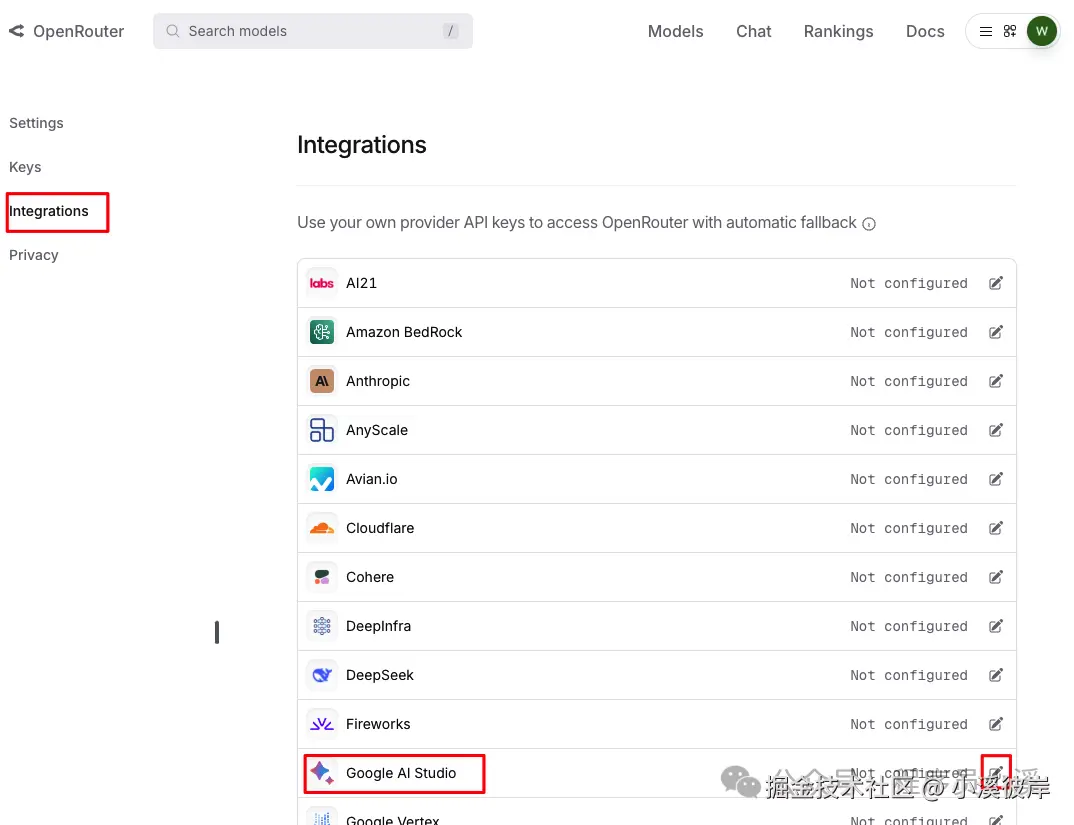1074x825 pixels.
Task: Edit the Anthropic integration with the pencil icon
Action: [x=995, y=380]
